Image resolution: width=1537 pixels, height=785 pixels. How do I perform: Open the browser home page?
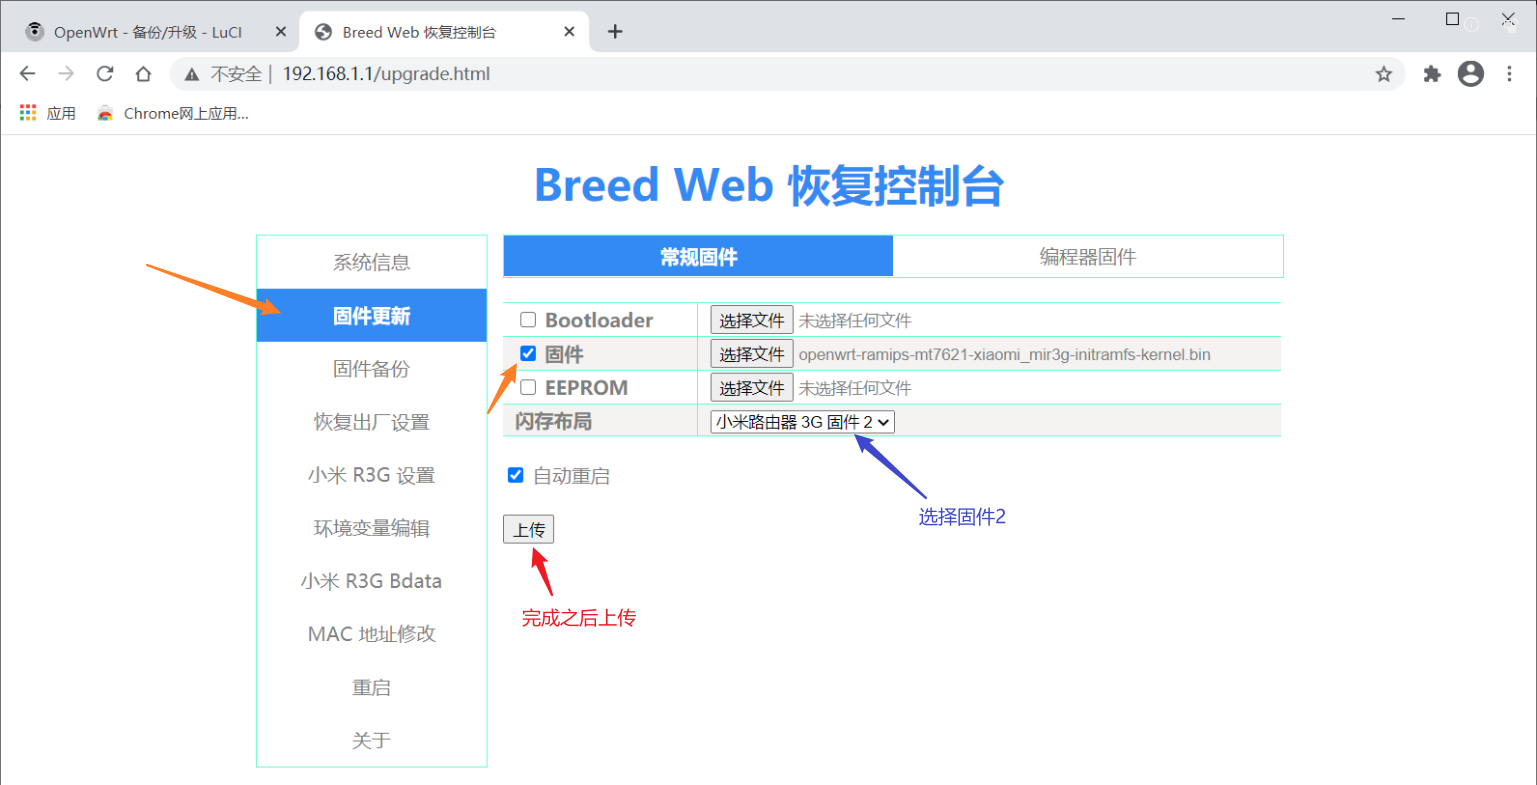144,74
